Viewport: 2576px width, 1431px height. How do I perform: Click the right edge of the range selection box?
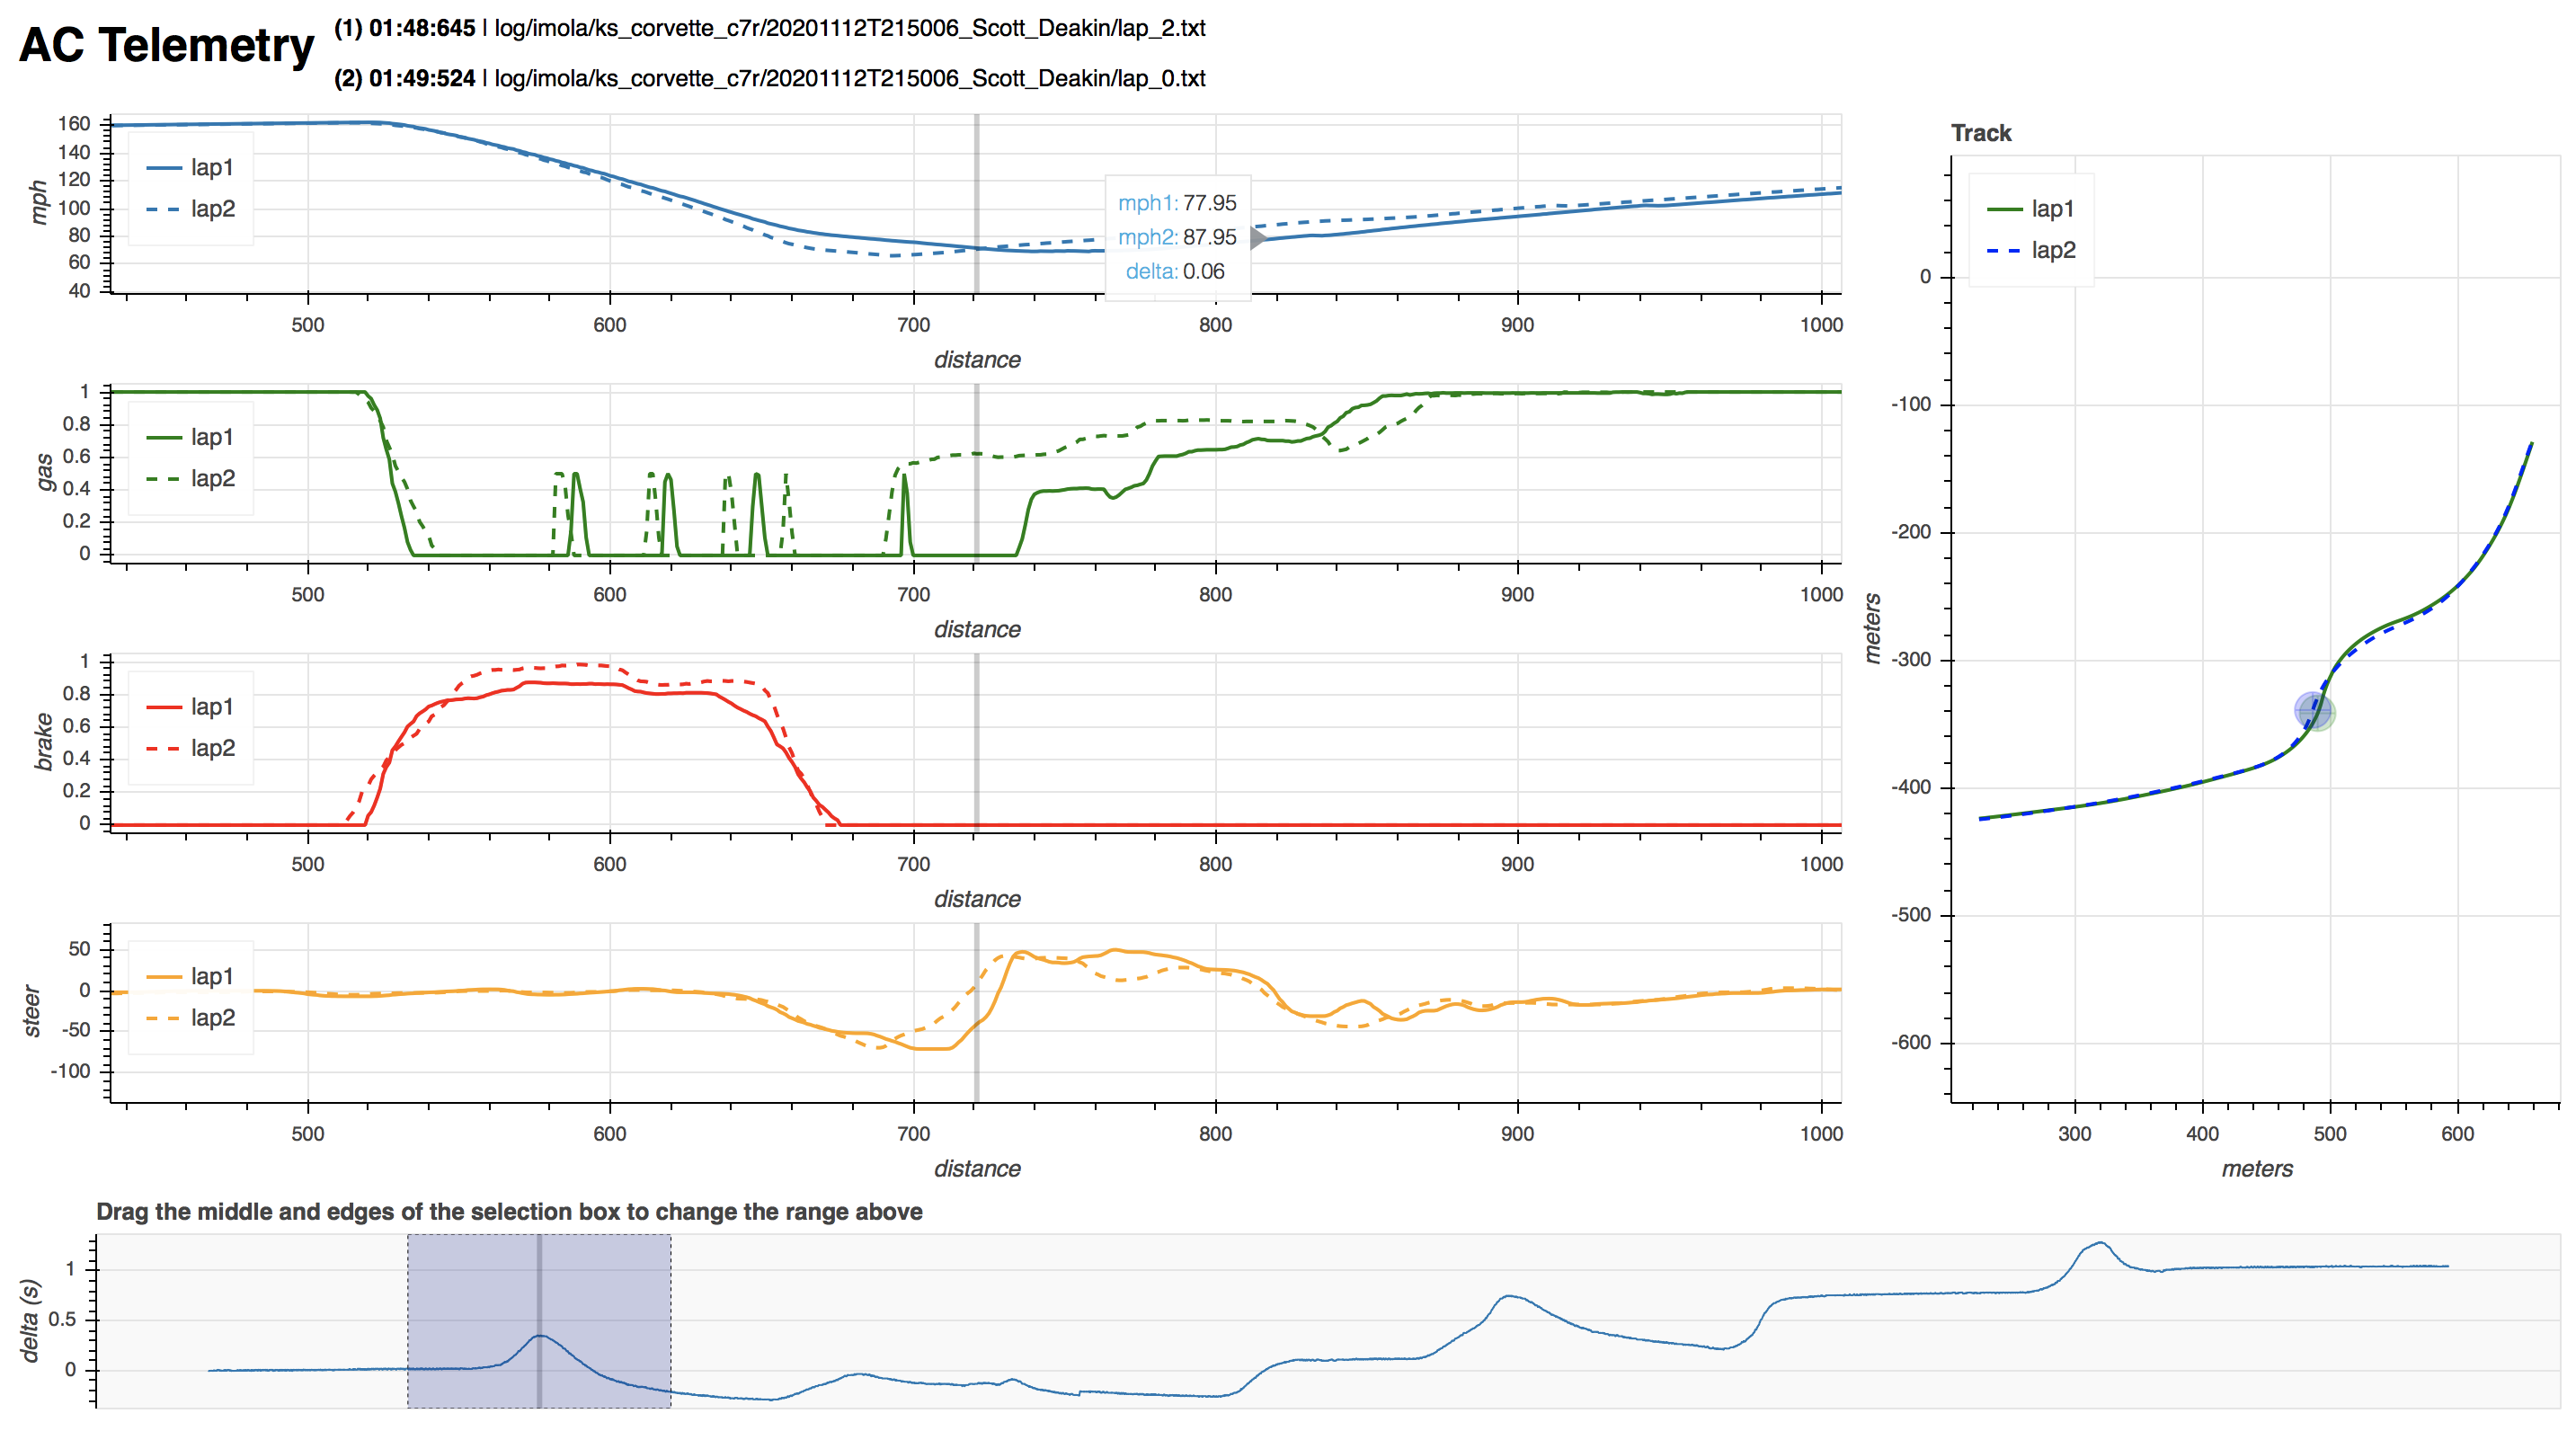point(671,1320)
